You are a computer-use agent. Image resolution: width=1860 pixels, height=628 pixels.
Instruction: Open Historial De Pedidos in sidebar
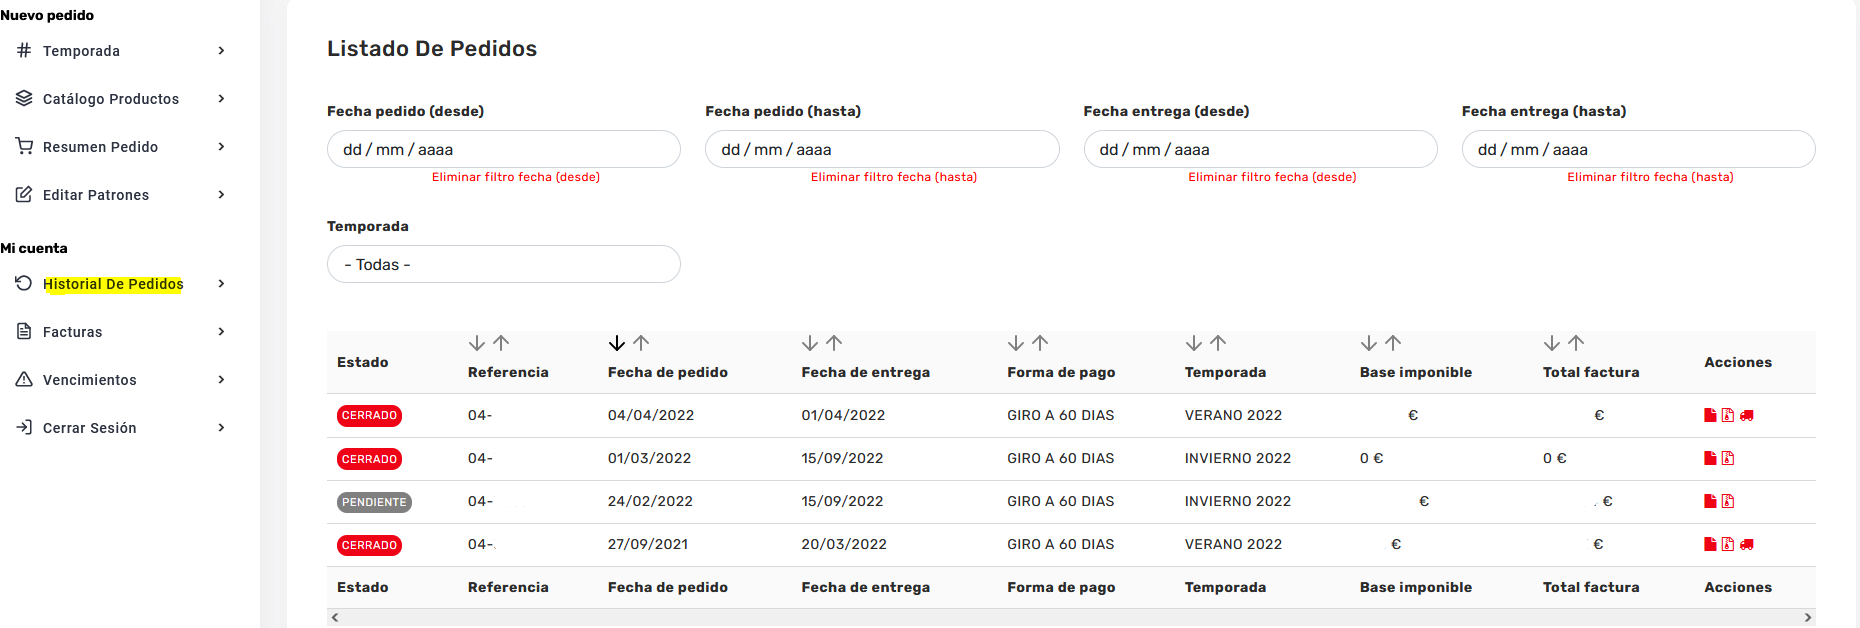pos(113,284)
